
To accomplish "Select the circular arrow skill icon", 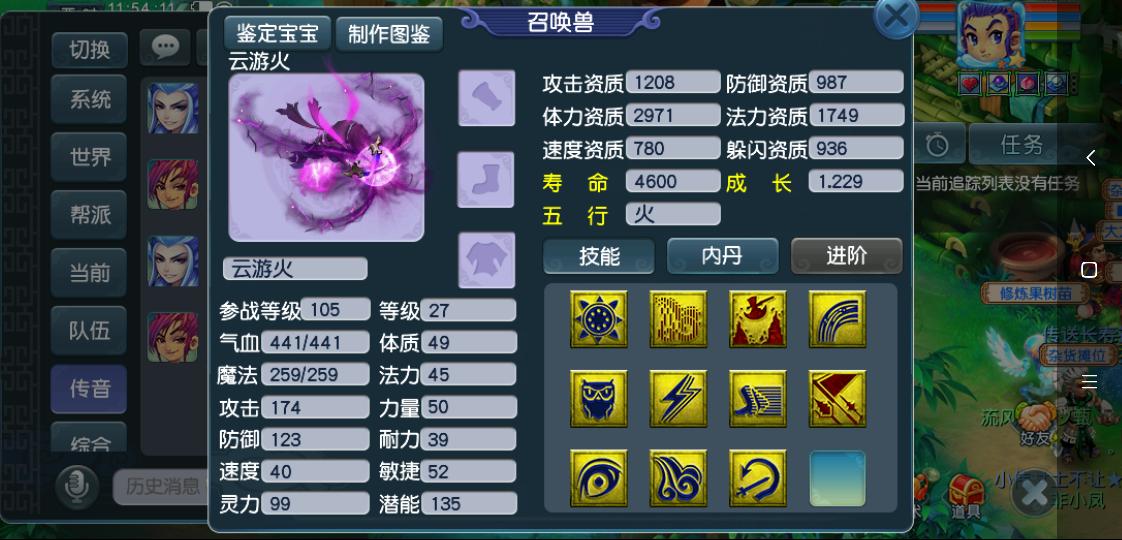I will (758, 478).
